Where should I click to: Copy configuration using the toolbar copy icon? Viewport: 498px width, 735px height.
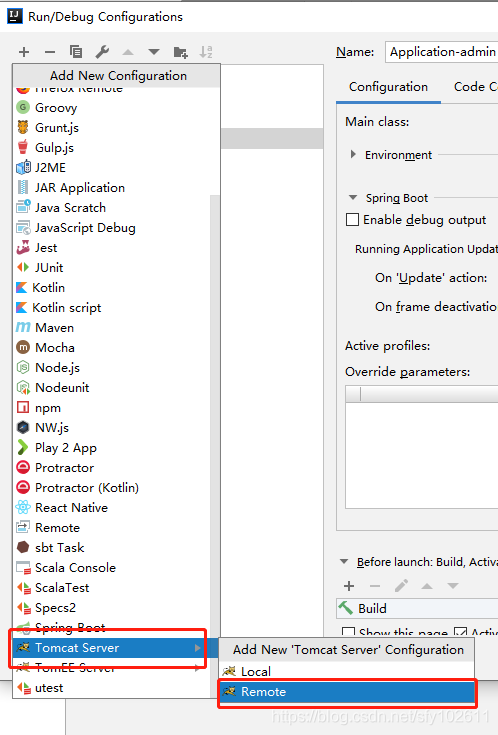point(76,52)
